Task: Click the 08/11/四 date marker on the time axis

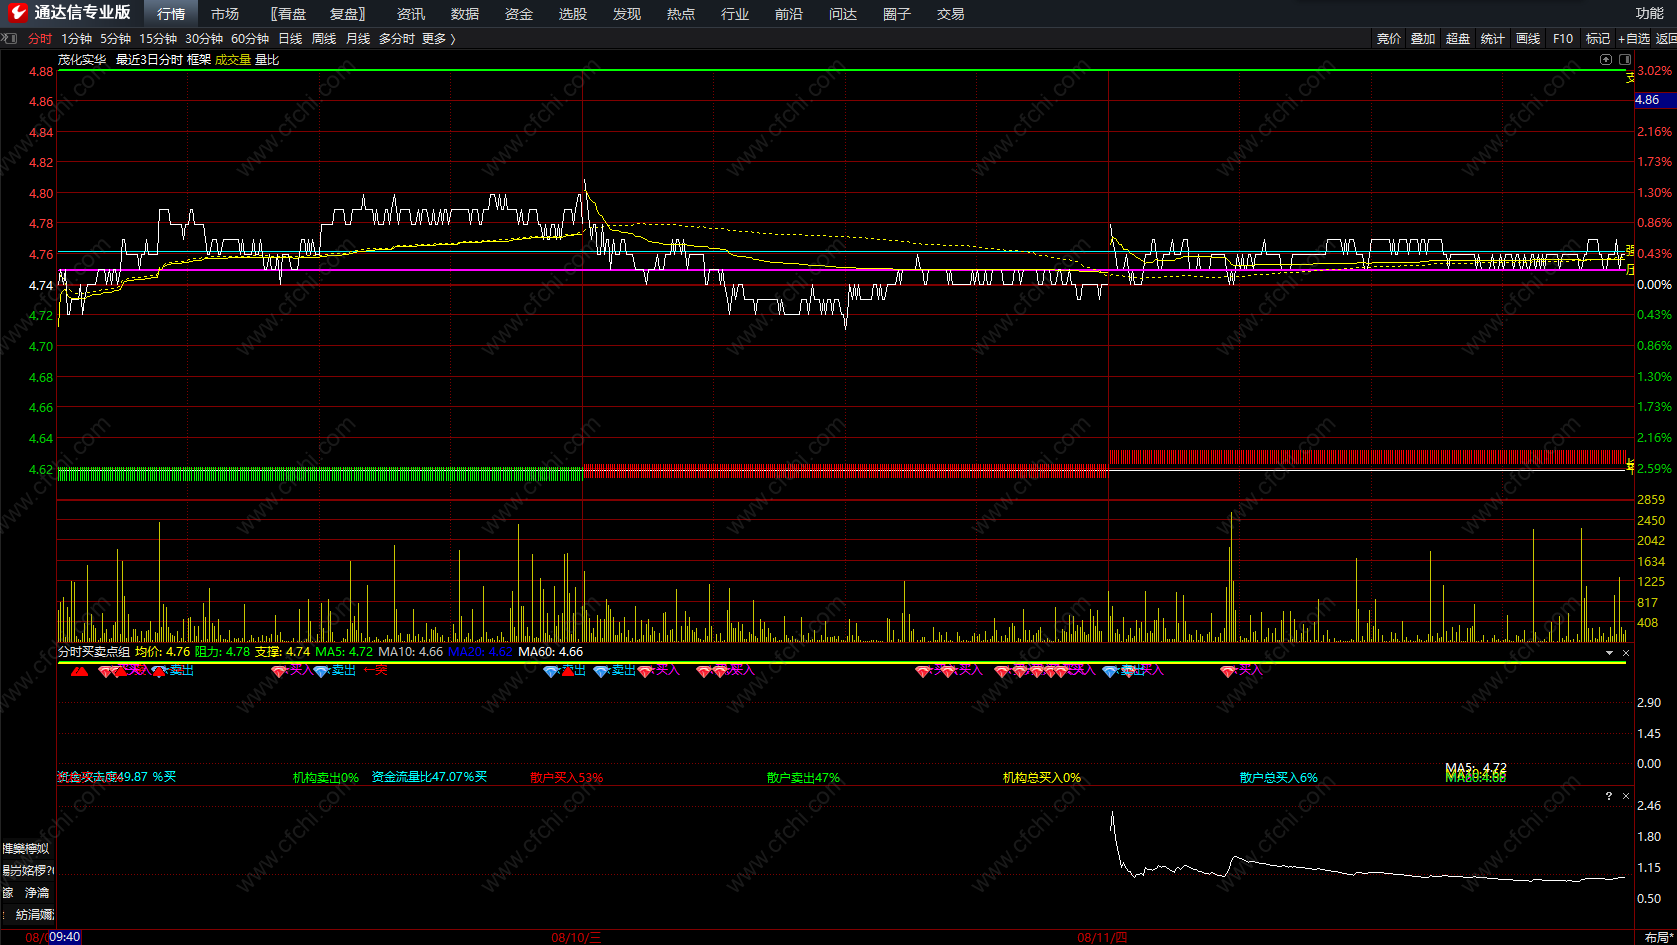Action: [x=1102, y=938]
